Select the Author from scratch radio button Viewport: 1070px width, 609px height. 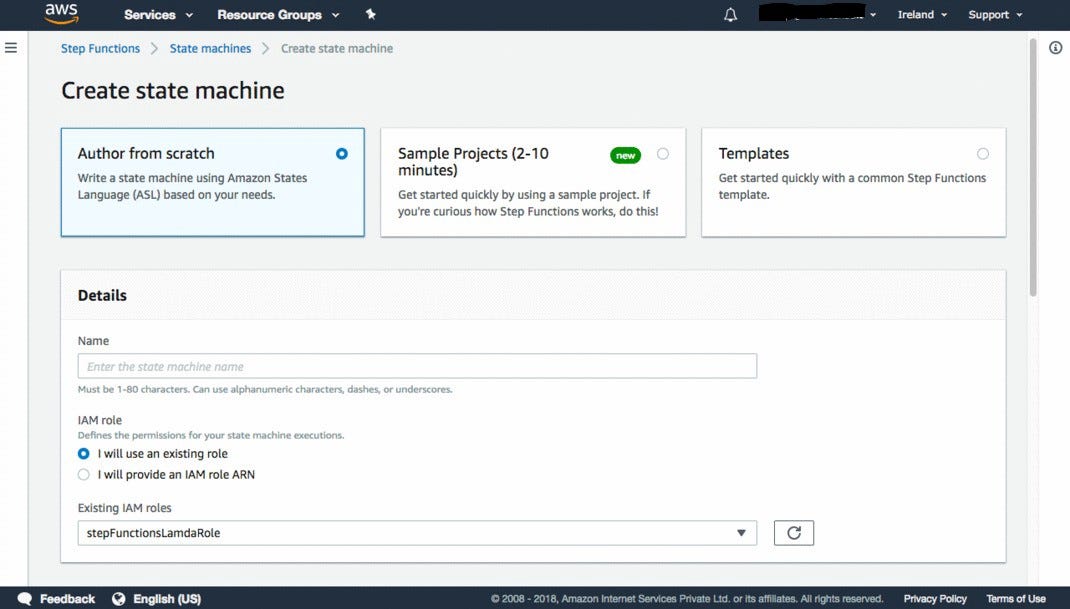click(342, 154)
